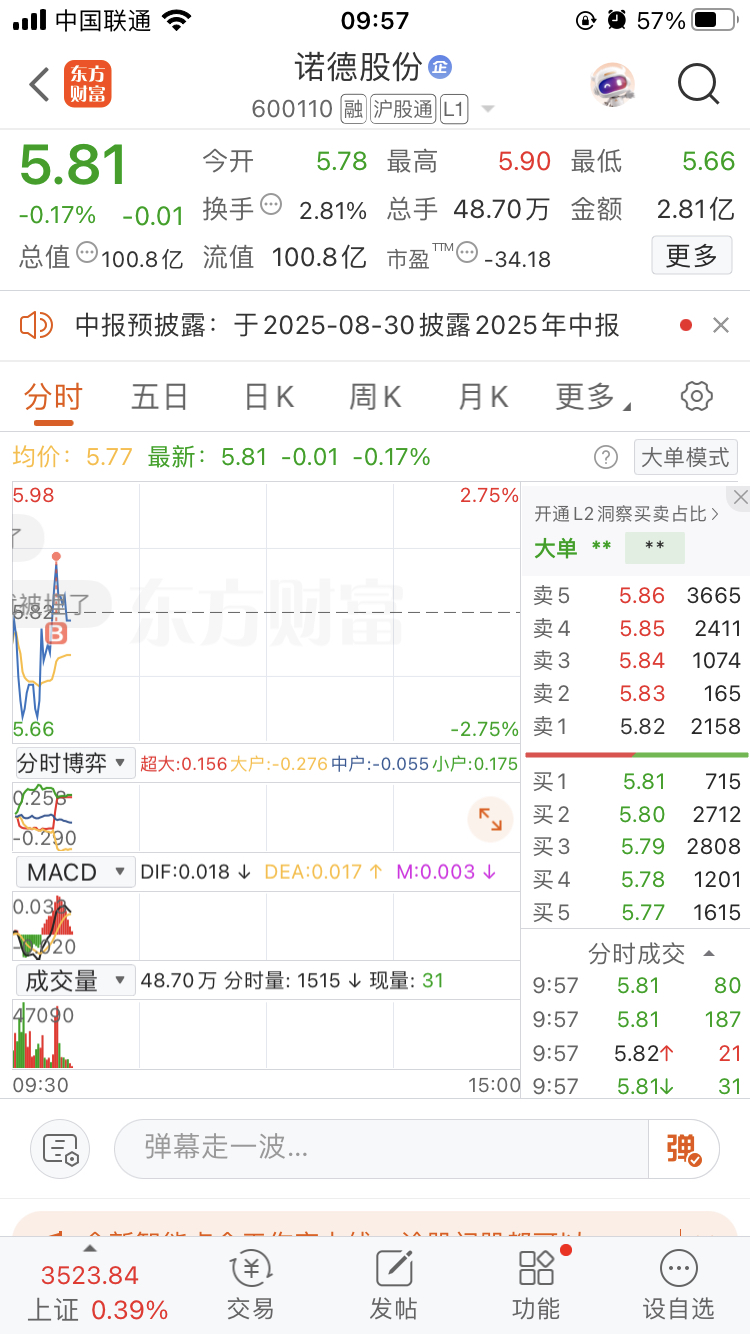Switch to the 五日 tab
Screen dimensions: 750x1334
pyautogui.click(x=160, y=397)
